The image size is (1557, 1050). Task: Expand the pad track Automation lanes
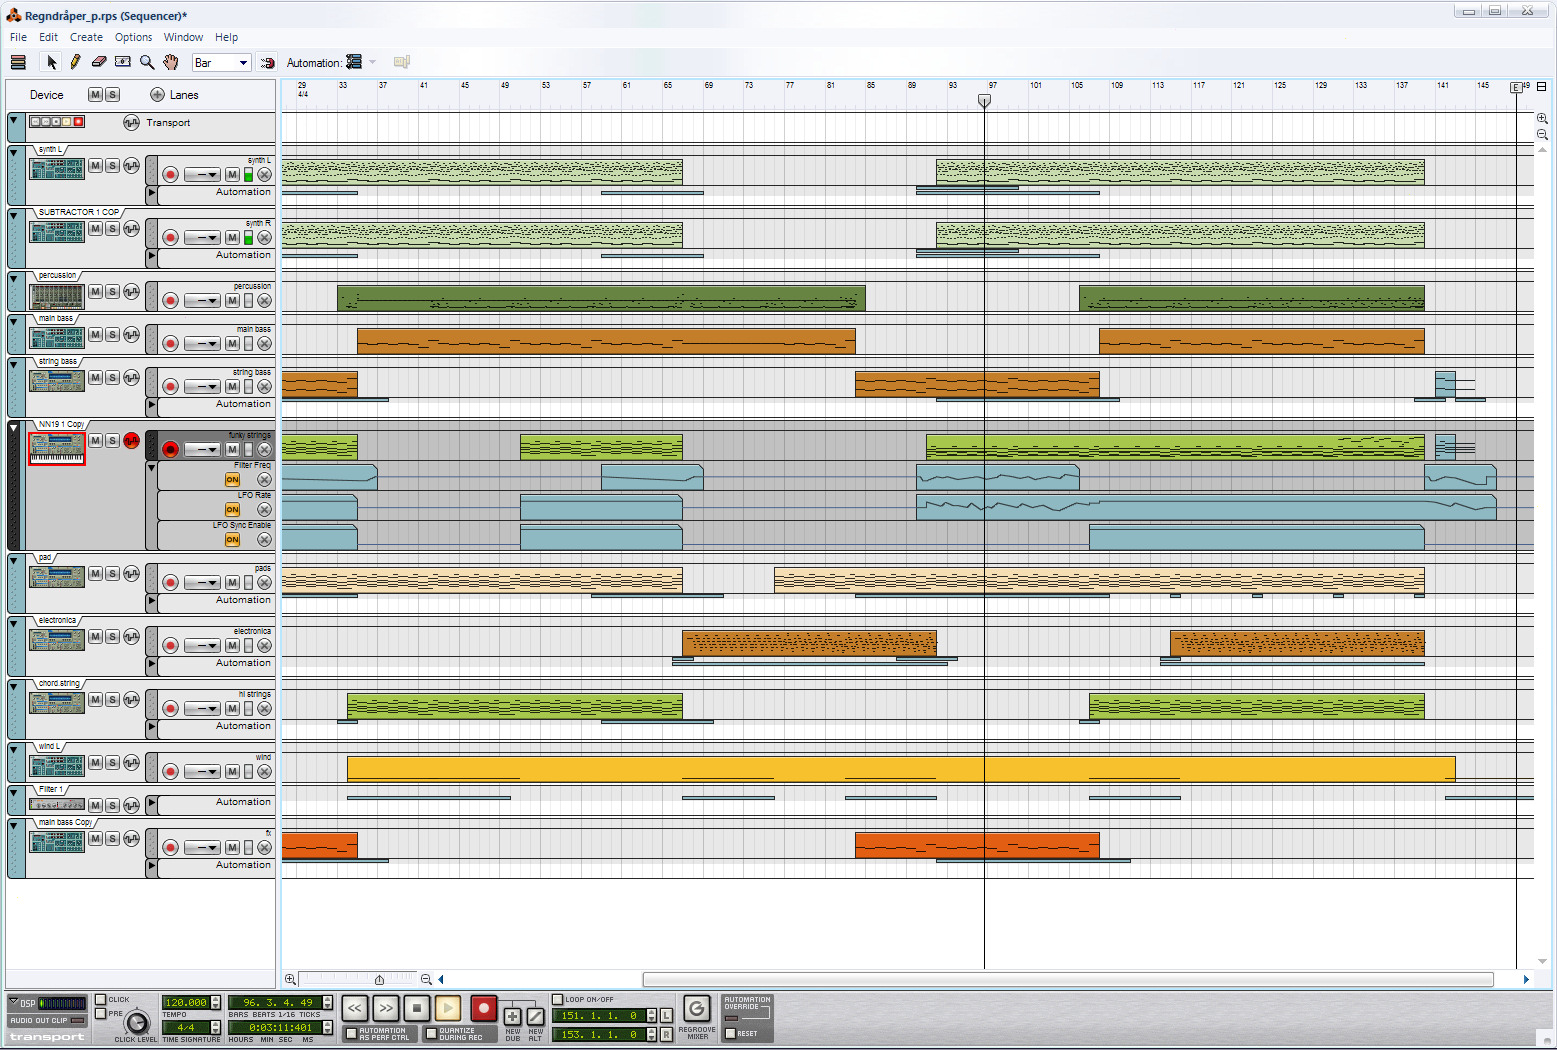152,600
